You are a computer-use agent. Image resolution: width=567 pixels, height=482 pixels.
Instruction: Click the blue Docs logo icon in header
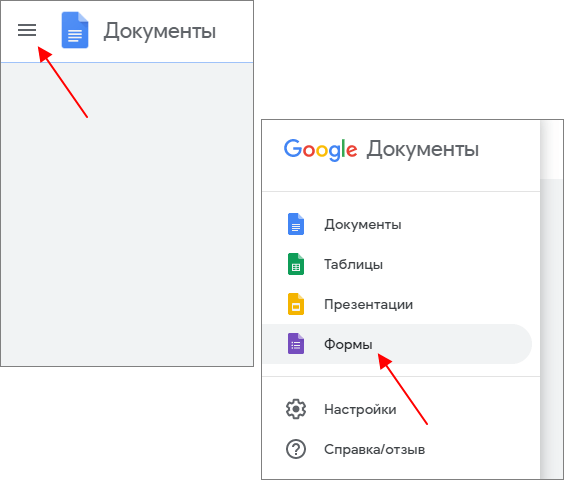tap(75, 30)
